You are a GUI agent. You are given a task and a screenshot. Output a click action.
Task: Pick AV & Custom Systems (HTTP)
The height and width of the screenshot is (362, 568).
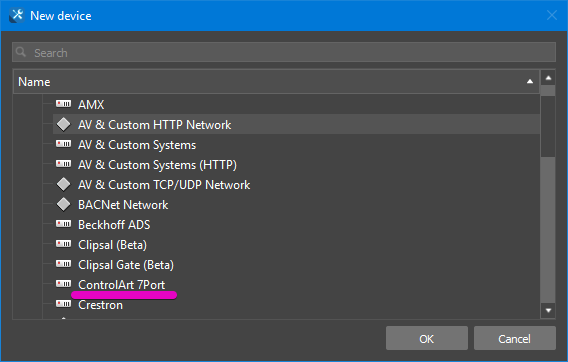pos(157,165)
